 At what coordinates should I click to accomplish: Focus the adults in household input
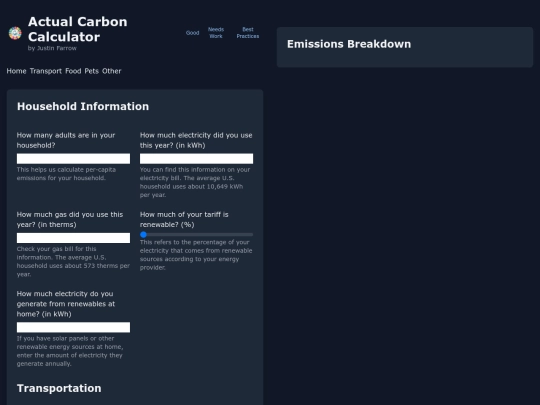point(73,158)
